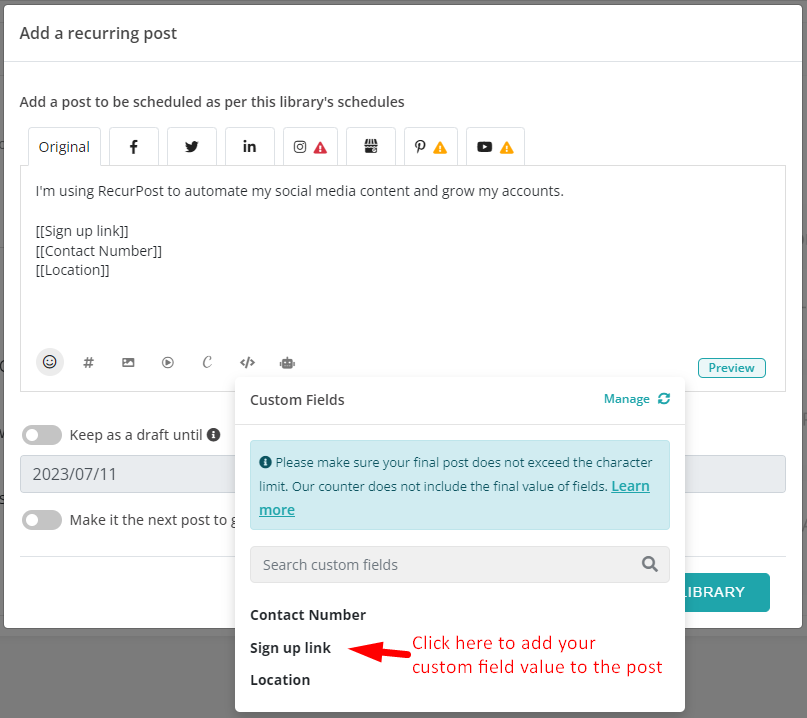Open the image attachment icon

(x=128, y=362)
